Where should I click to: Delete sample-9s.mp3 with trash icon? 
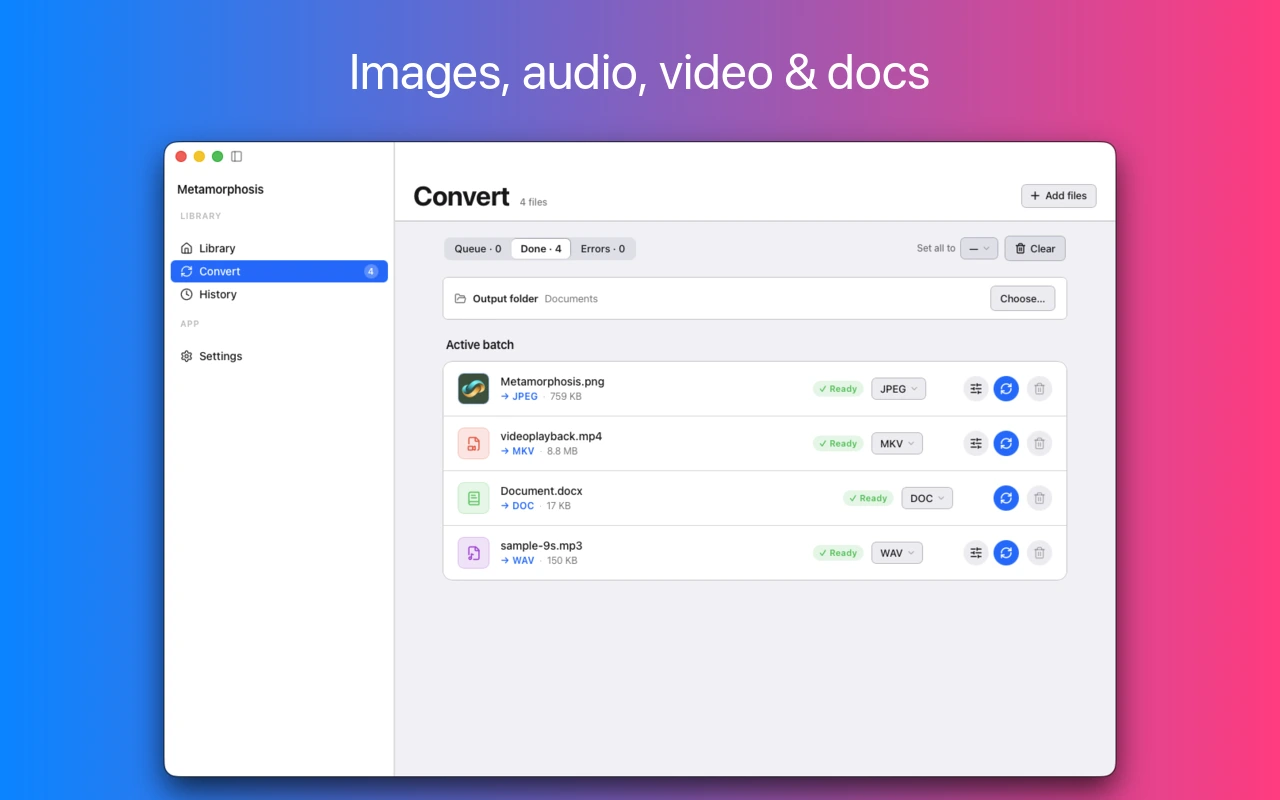pyautogui.click(x=1039, y=552)
